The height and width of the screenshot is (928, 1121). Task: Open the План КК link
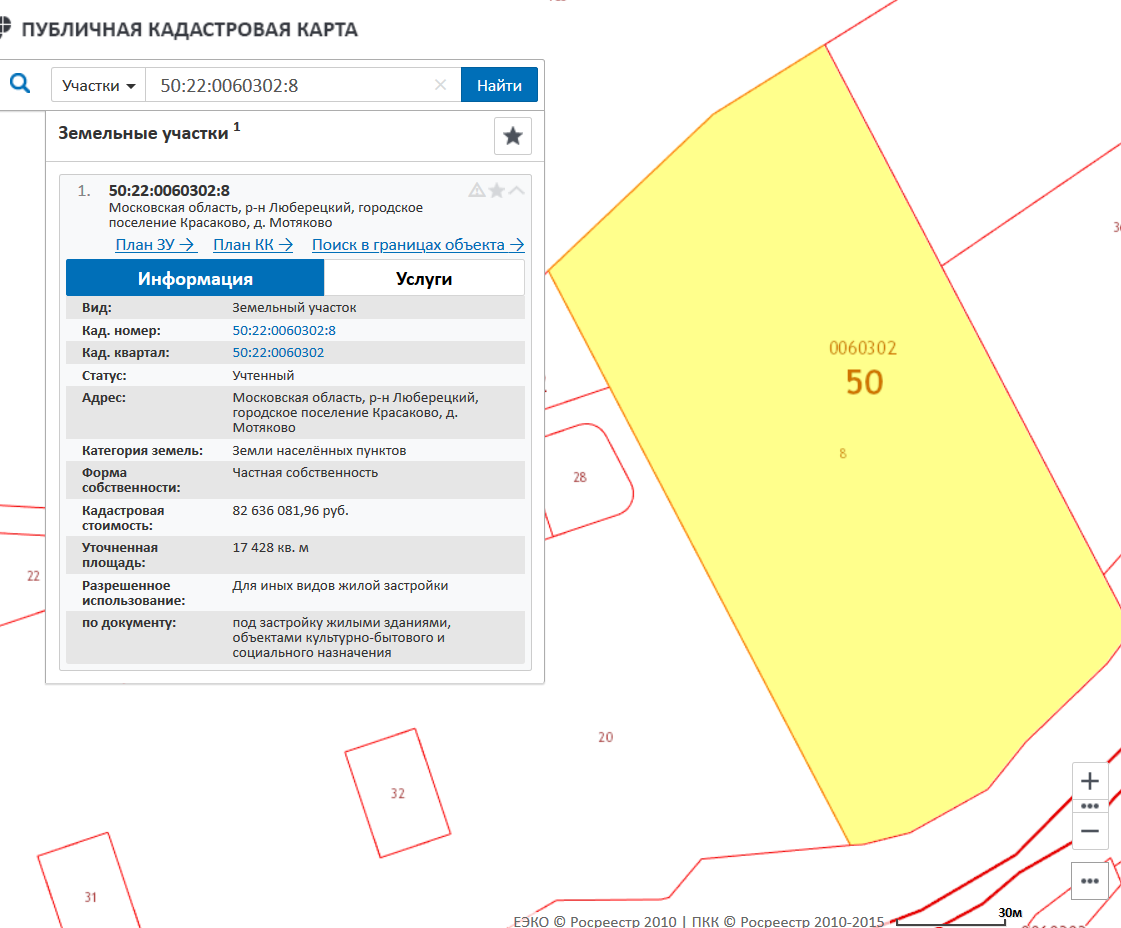[x=253, y=244]
